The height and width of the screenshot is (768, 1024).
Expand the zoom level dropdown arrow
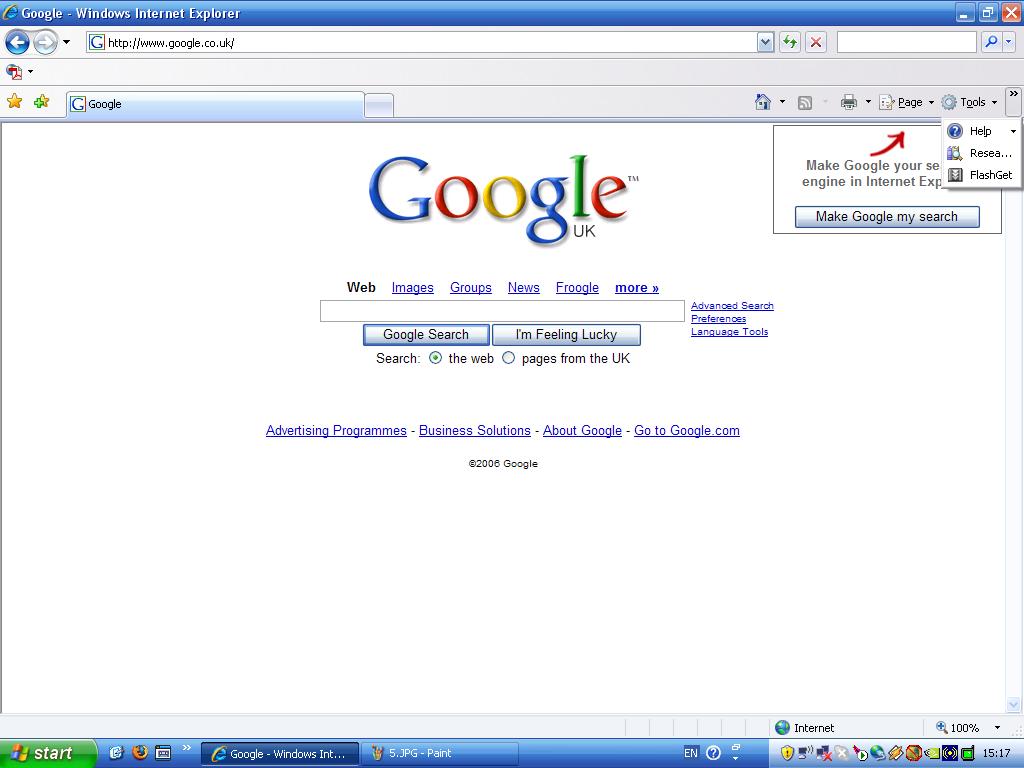click(997, 728)
